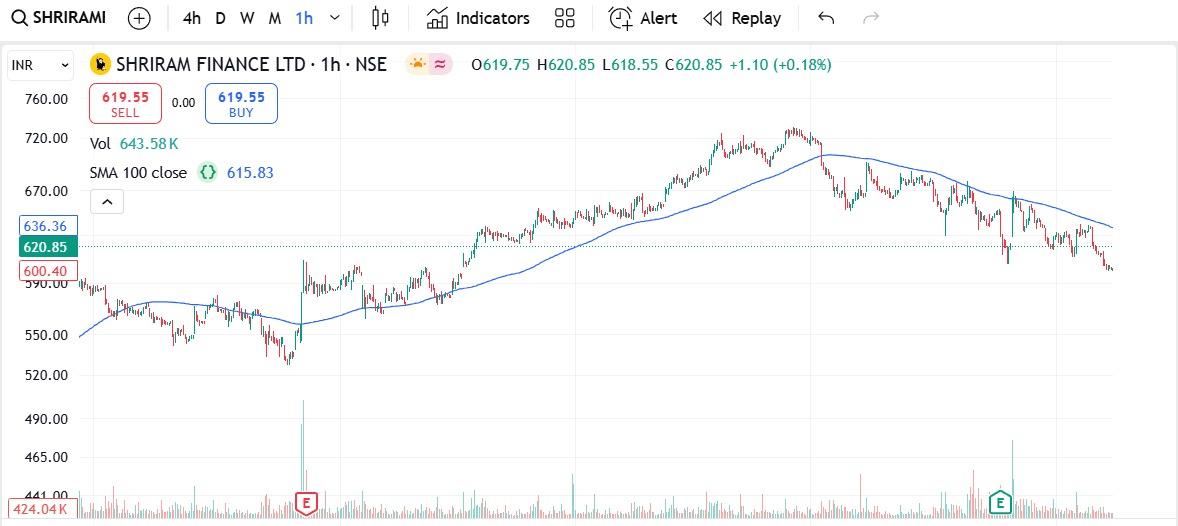This screenshot has height=526, width=1178.
Task: Create an Alert
Action: click(x=642, y=18)
